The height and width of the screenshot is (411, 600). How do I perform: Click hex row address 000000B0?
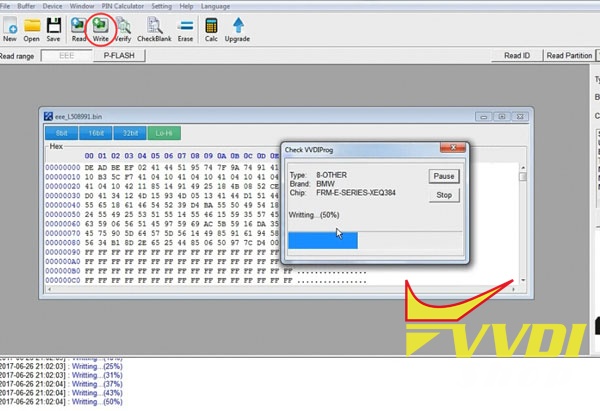[63, 271]
